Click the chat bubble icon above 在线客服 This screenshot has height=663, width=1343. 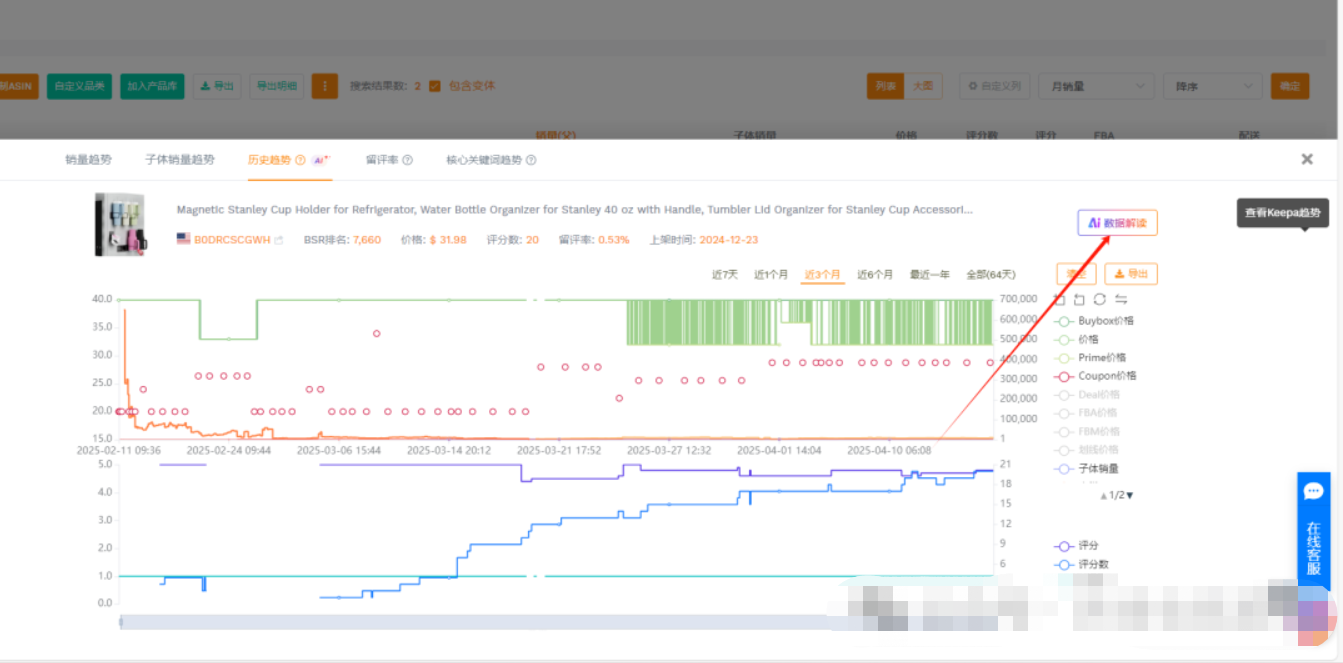tap(1314, 491)
